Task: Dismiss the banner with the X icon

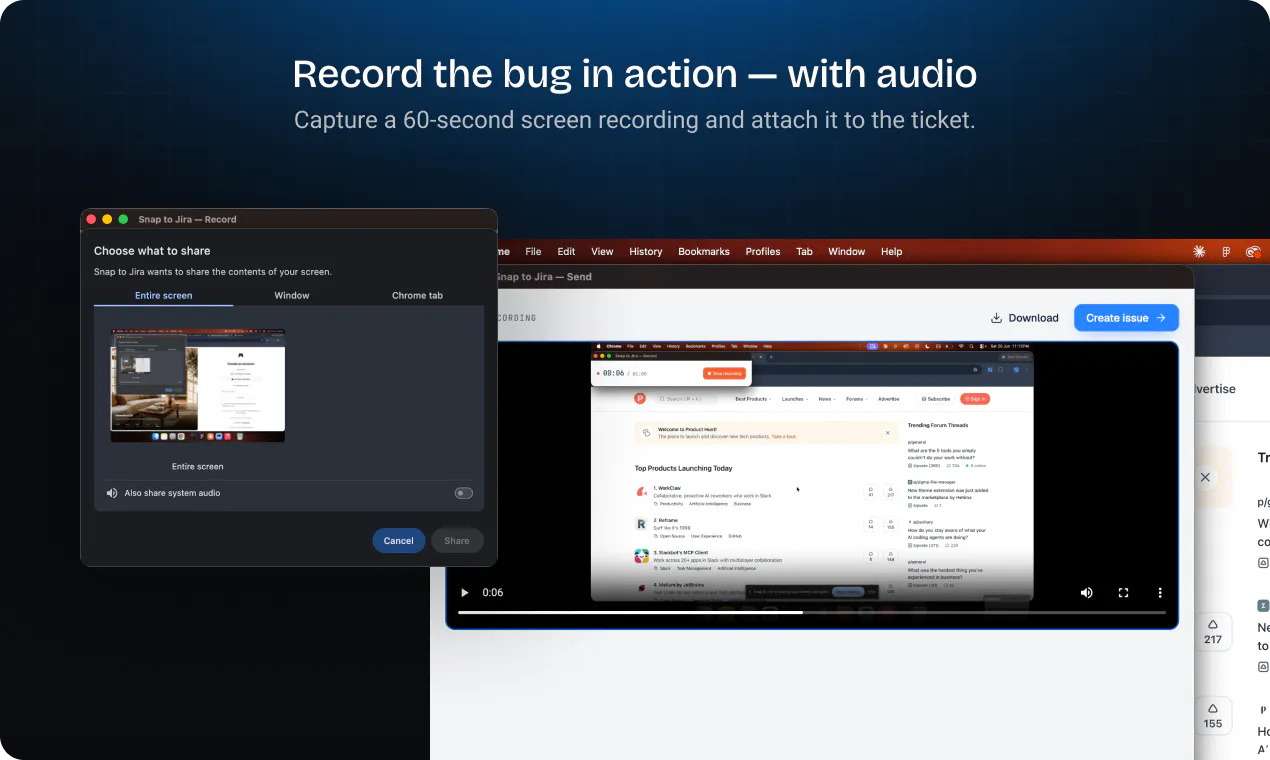Action: [x=1205, y=478]
